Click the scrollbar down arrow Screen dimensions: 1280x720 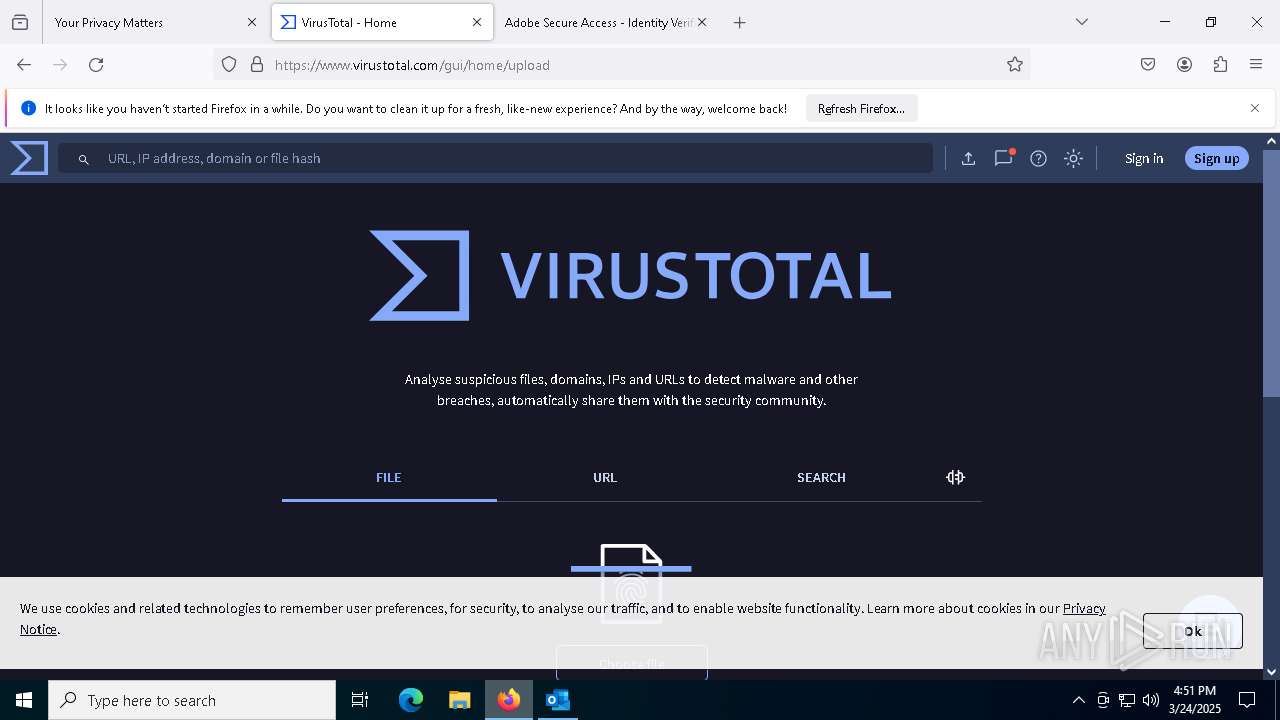pyautogui.click(x=1271, y=671)
